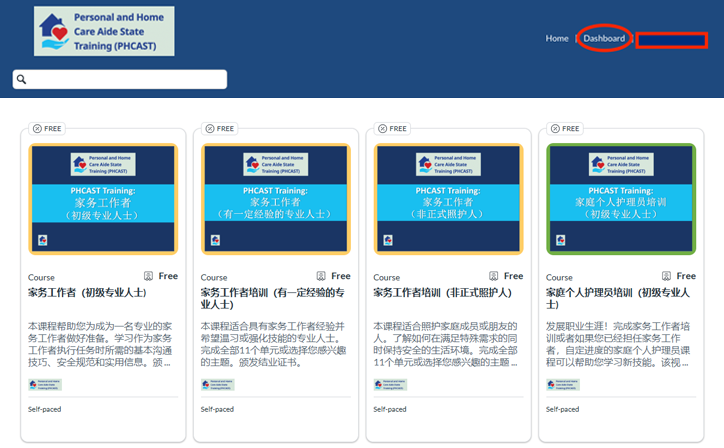Screen dimensions: 724x448
Task: Open course title 家务工作者（初级专业人士）
Action: pyautogui.click(x=88, y=293)
